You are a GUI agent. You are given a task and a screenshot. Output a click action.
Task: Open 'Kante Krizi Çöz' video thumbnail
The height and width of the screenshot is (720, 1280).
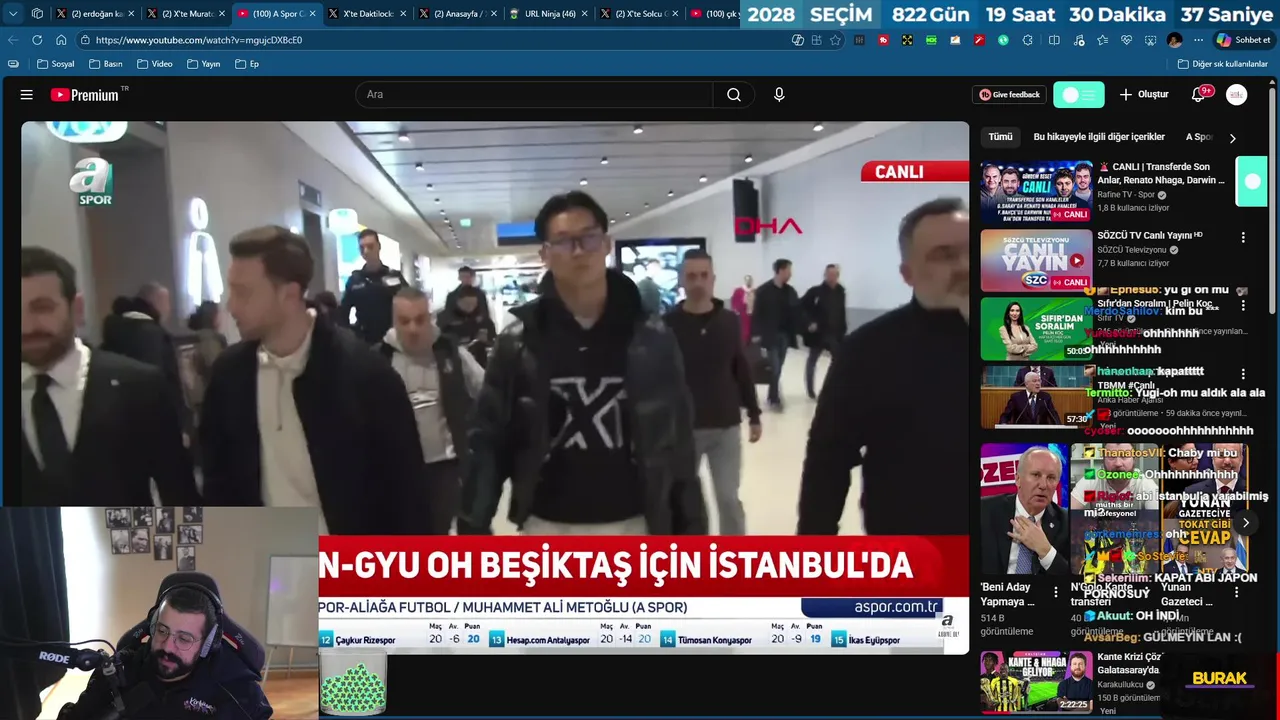(1036, 682)
